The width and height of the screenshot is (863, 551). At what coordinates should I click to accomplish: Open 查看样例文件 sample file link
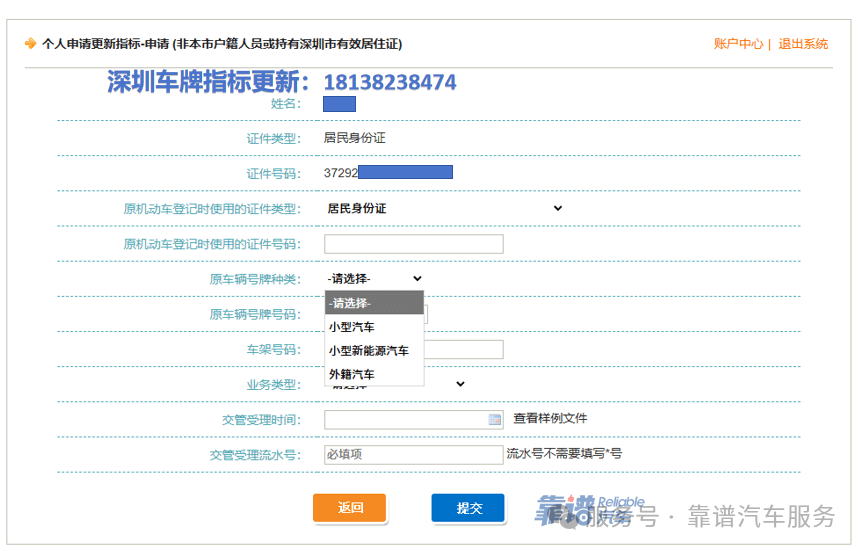click(550, 419)
